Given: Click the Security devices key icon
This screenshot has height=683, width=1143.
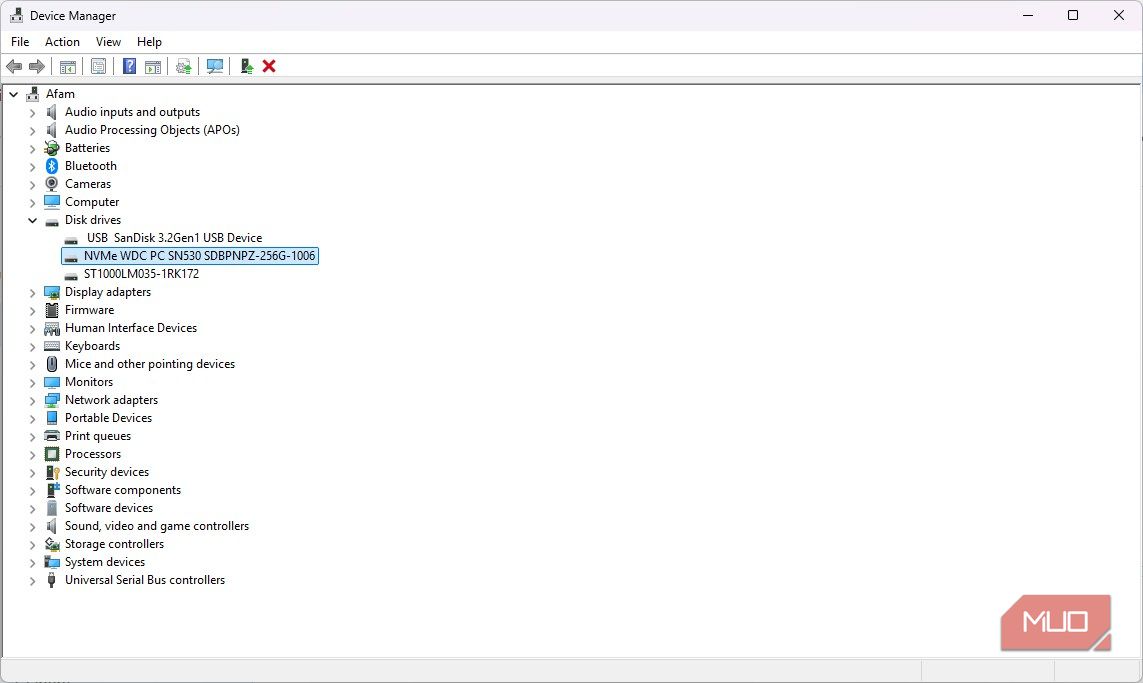Looking at the screenshot, I should tap(52, 472).
